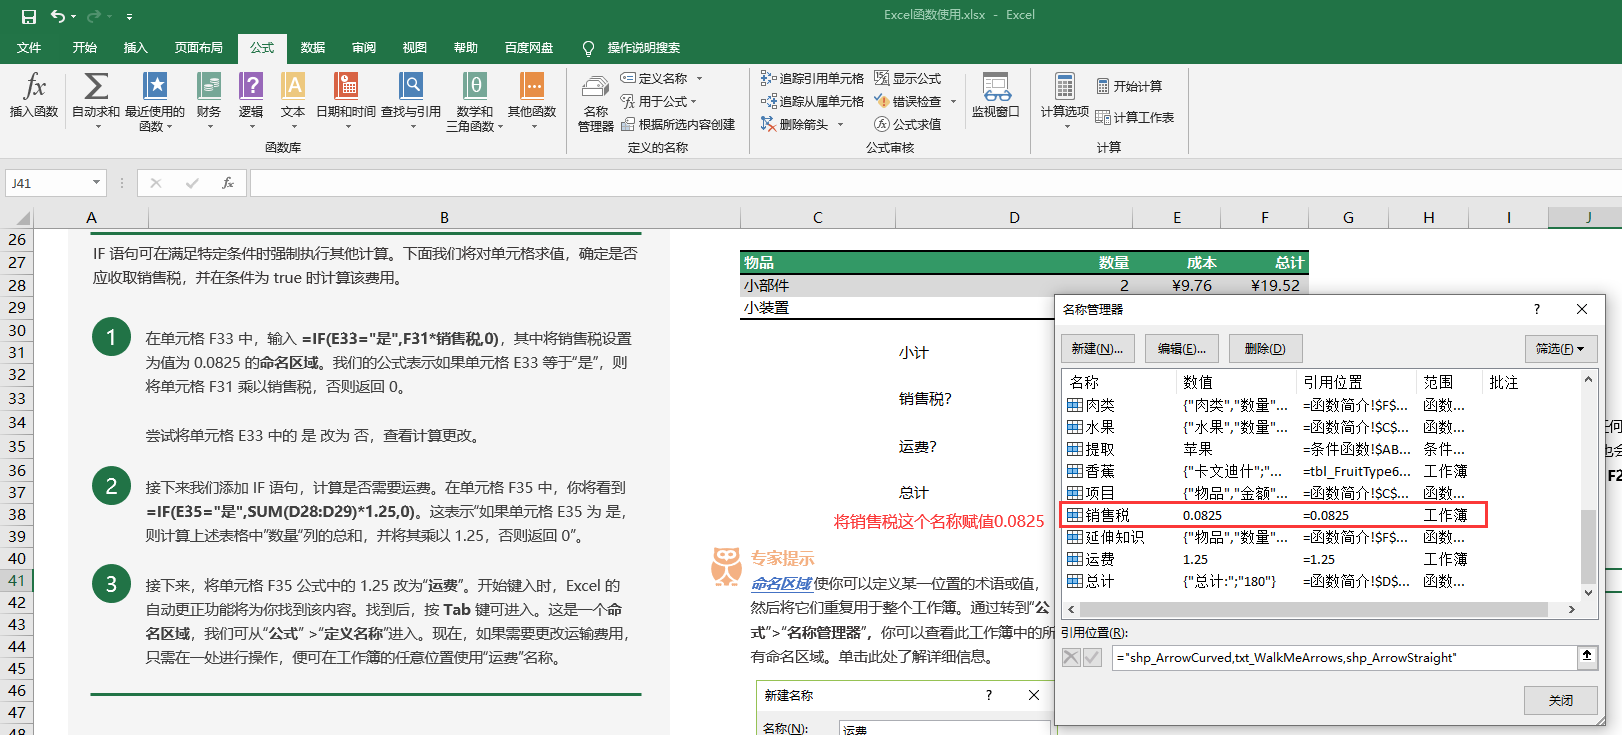Switch to the Data (数据) tab

tap(313, 47)
